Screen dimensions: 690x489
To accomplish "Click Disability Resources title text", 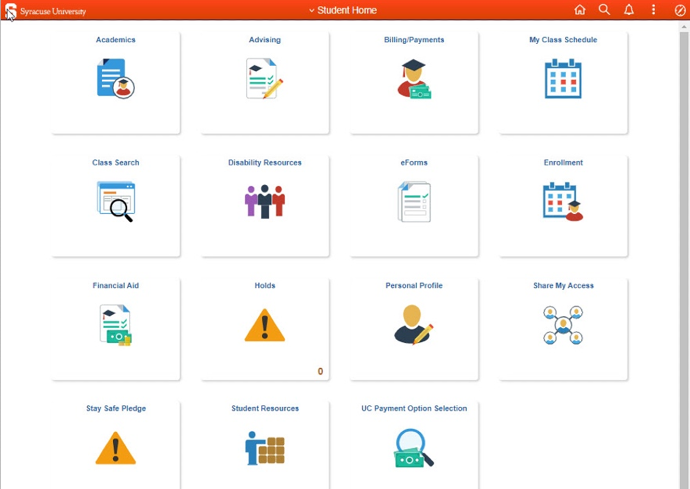I will 264,162.
